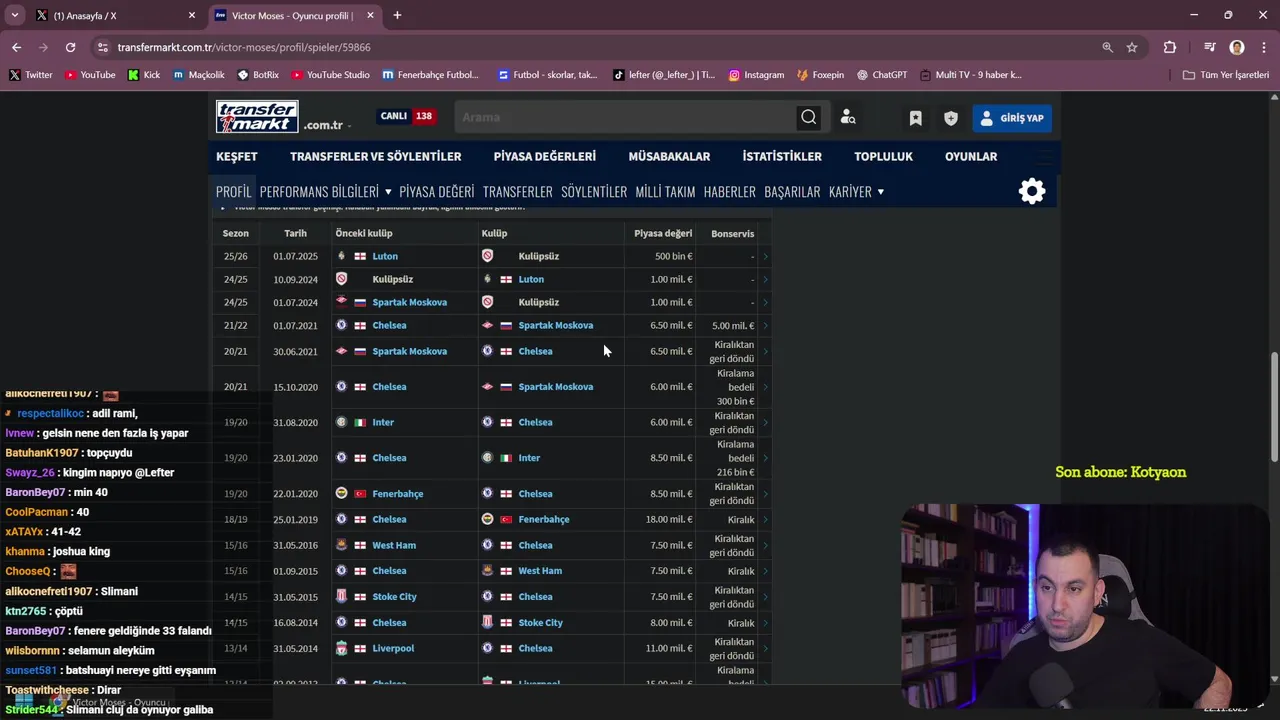Click the Chrome back arrow

[16, 47]
